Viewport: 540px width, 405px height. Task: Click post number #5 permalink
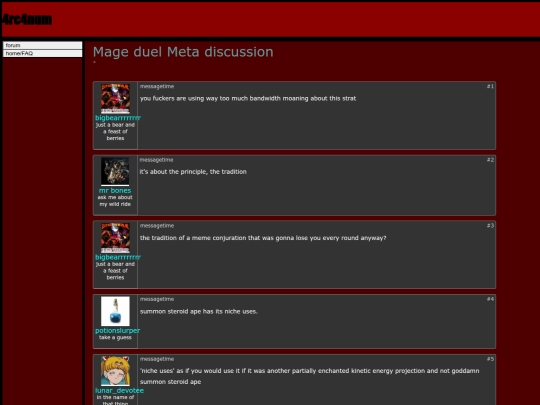(490, 359)
